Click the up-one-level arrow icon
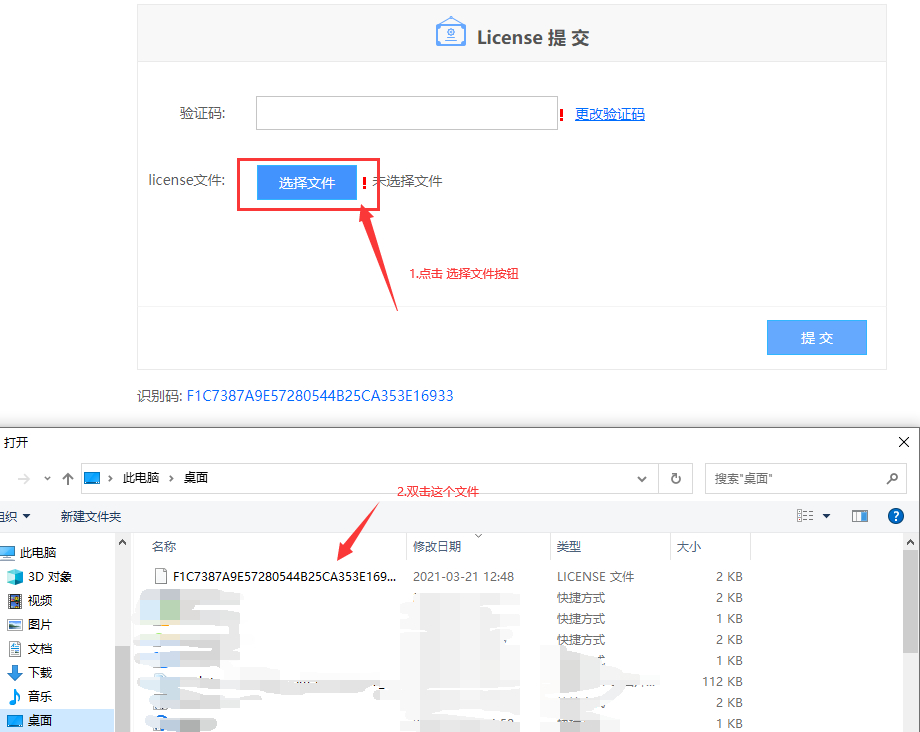The image size is (920, 732). coord(68,478)
